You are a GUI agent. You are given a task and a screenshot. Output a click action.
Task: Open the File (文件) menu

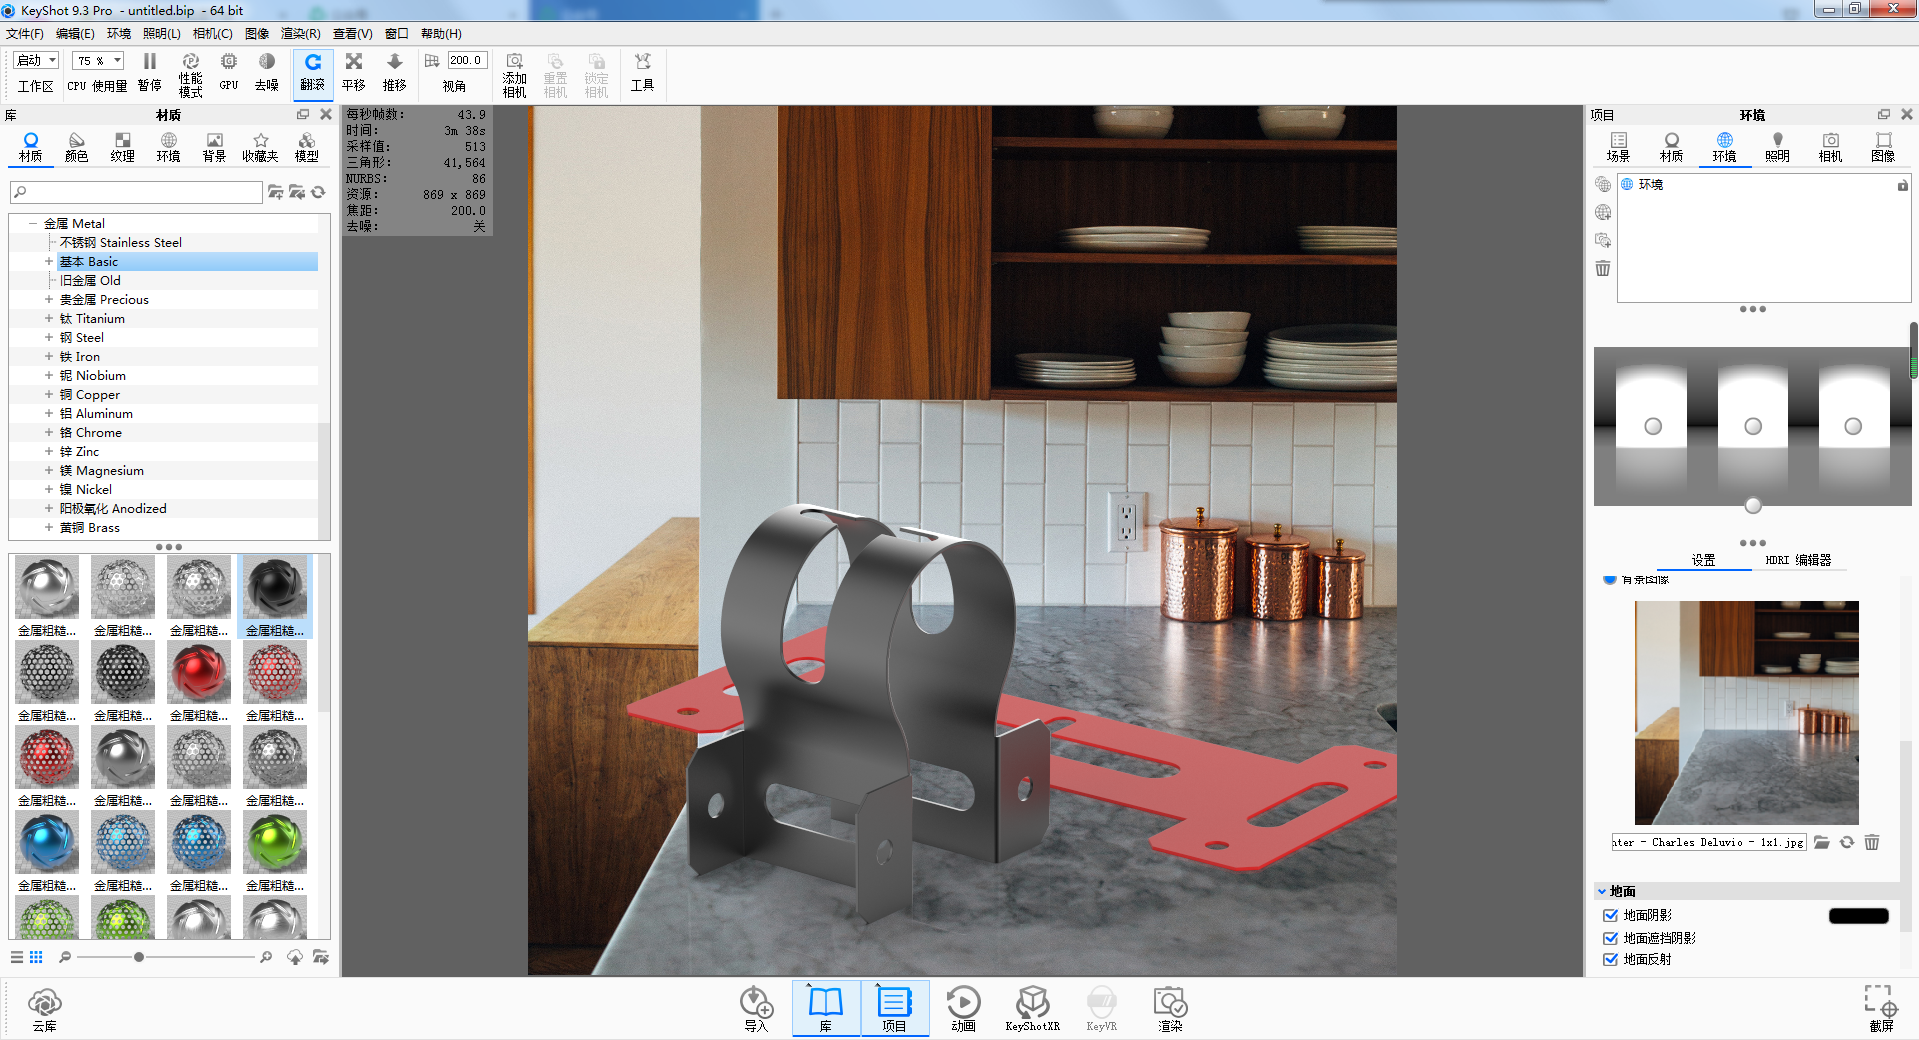click(25, 34)
